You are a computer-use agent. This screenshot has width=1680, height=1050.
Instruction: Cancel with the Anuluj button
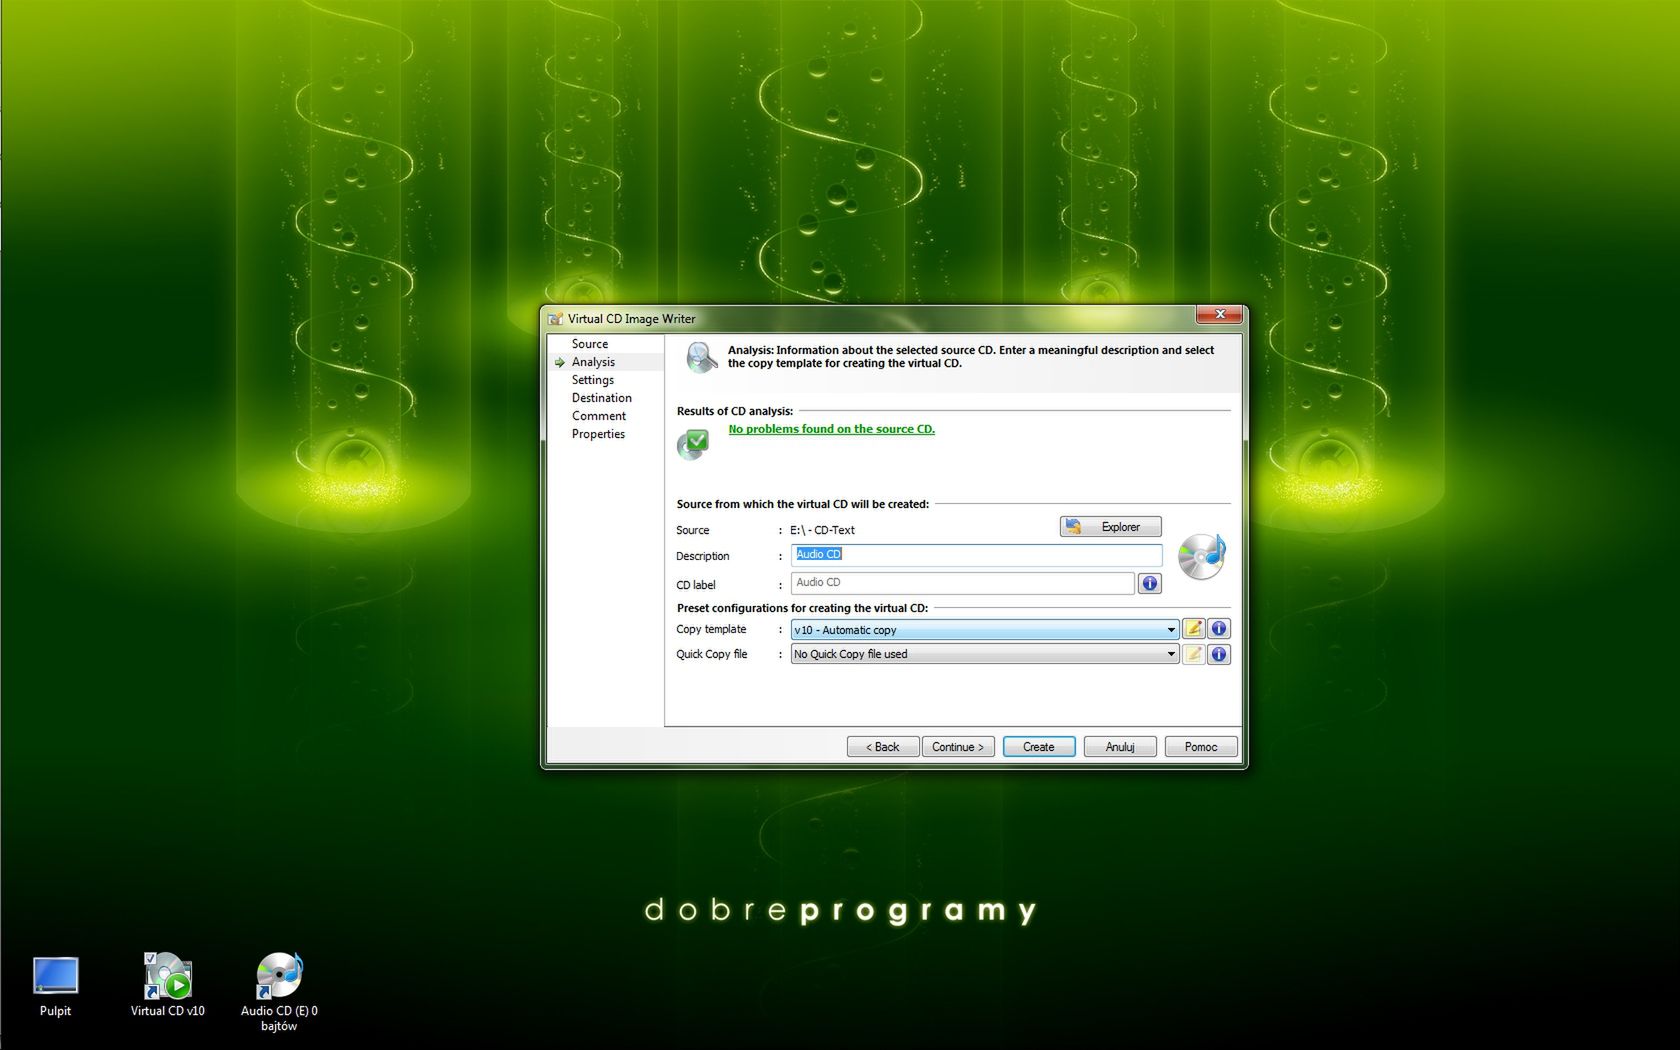(x=1120, y=747)
